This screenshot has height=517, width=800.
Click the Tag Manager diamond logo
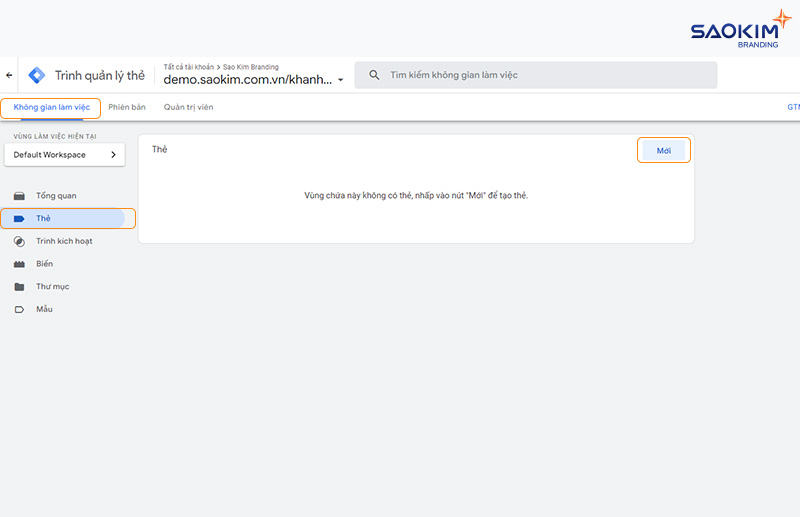pyautogui.click(x=37, y=75)
